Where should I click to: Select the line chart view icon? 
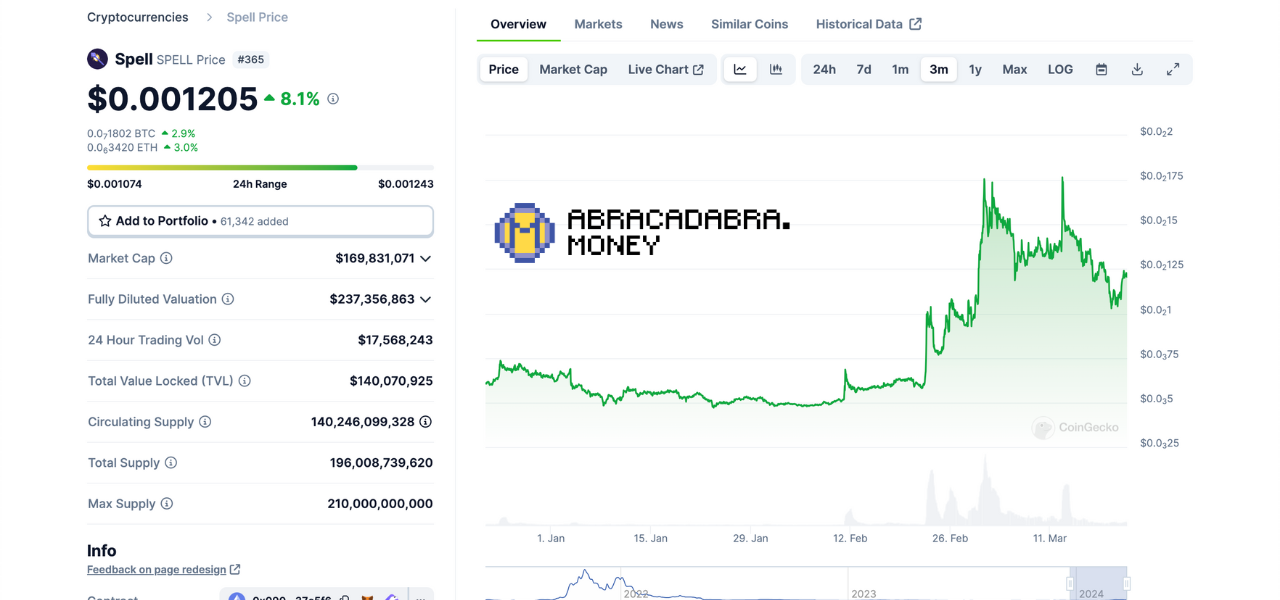click(740, 69)
